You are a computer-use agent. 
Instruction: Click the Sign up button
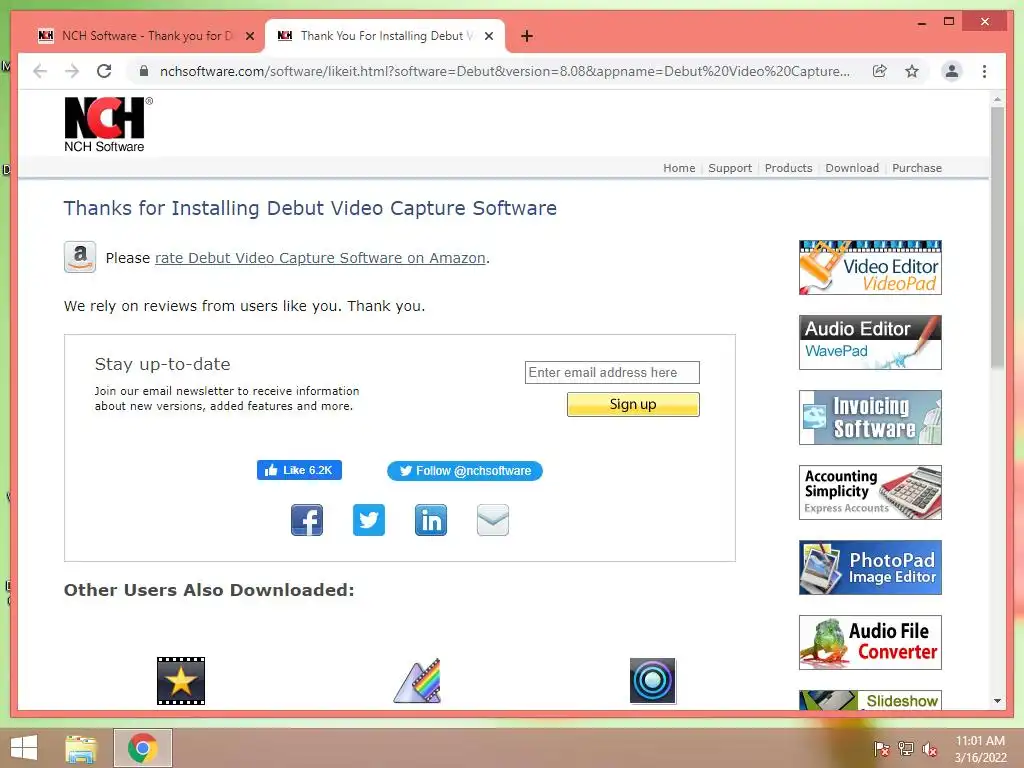coord(633,404)
